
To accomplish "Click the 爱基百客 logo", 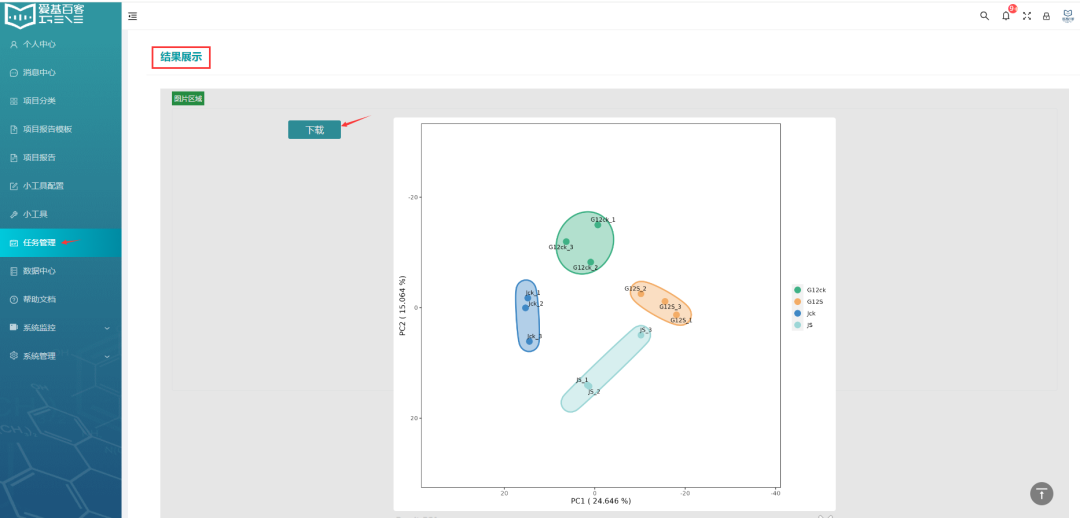I will point(45,14).
